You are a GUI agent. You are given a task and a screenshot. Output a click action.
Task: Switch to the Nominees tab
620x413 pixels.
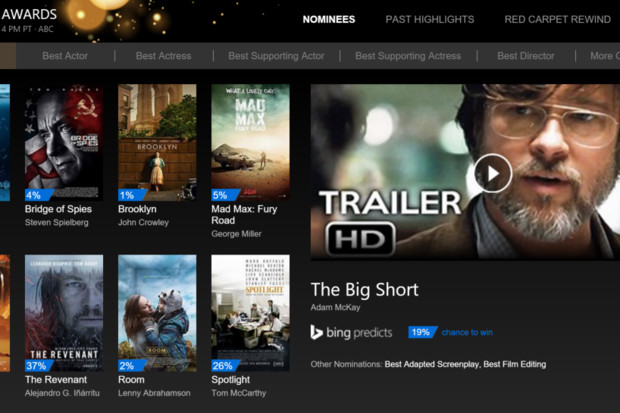(329, 19)
